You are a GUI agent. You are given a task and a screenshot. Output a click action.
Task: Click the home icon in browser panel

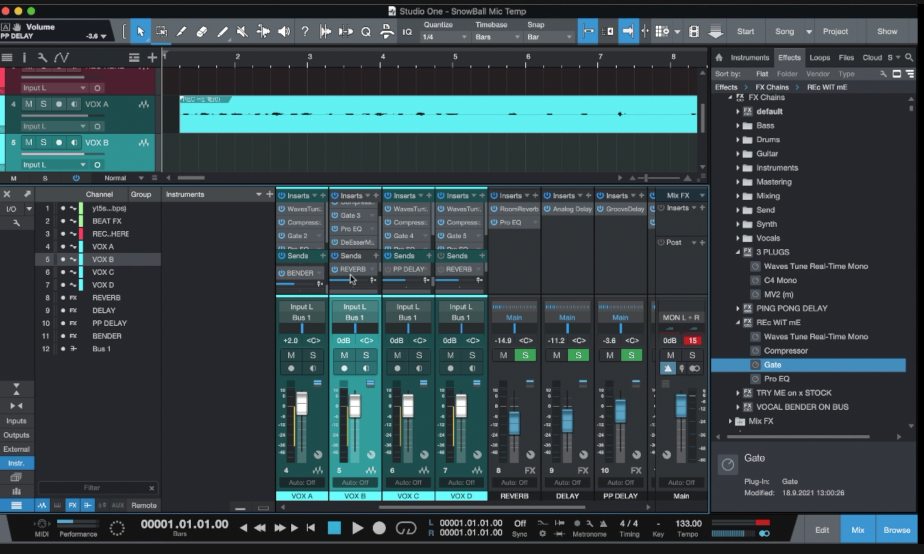click(719, 57)
